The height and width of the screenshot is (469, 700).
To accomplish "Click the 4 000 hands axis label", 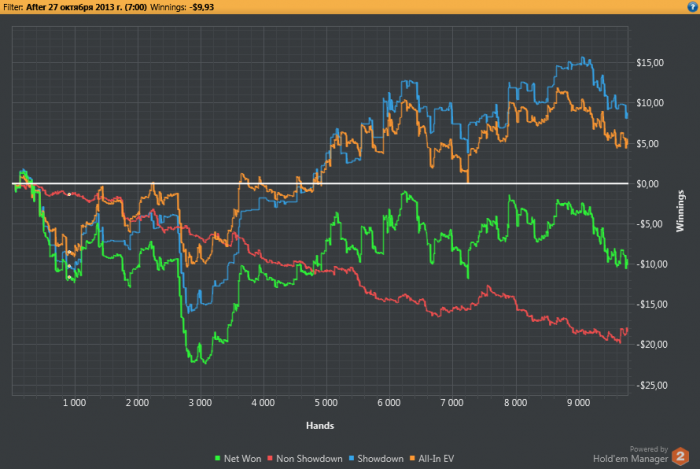I will (263, 403).
